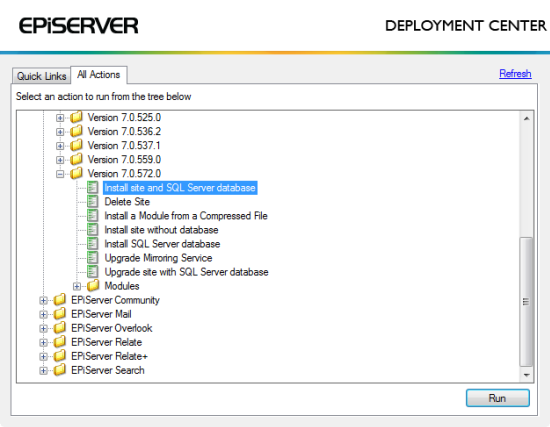The image size is (550, 427).
Task: Click the EPiServer Relate+ folder icon
Action: coord(60,355)
